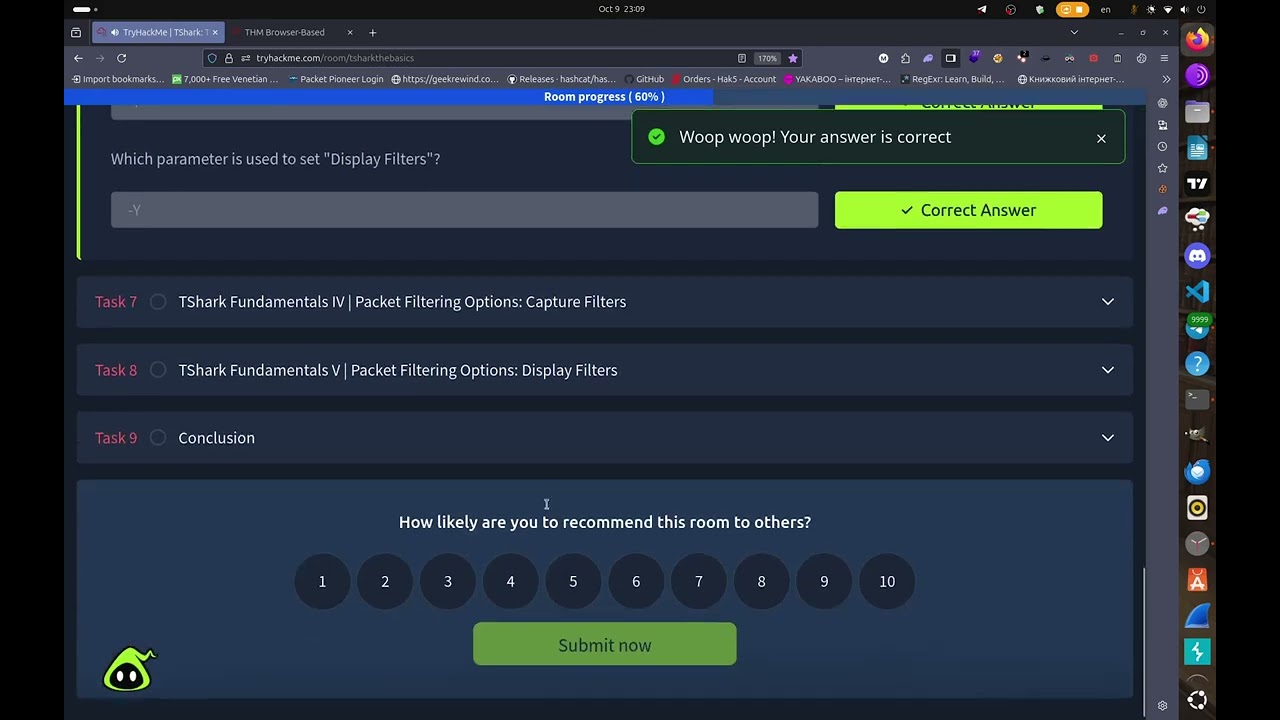Open Discord from dock

(1197, 256)
